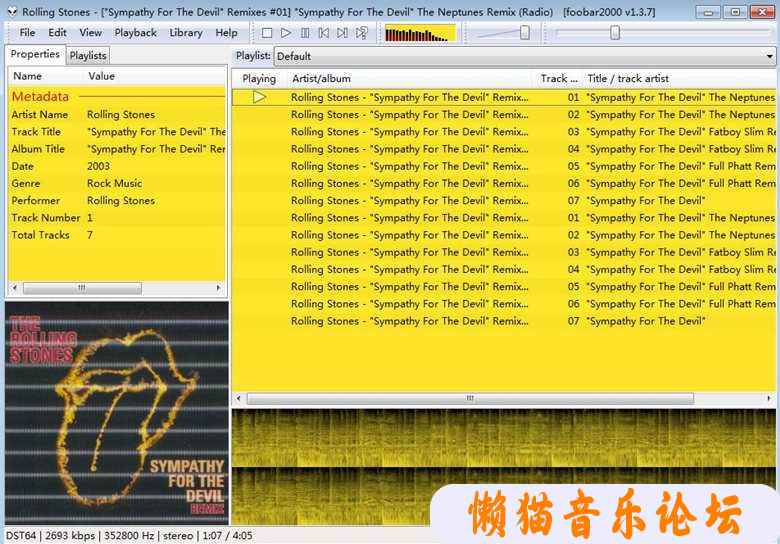Image resolution: width=780 pixels, height=544 pixels.
Task: Select the Track Title property row
Action: [x=117, y=132]
